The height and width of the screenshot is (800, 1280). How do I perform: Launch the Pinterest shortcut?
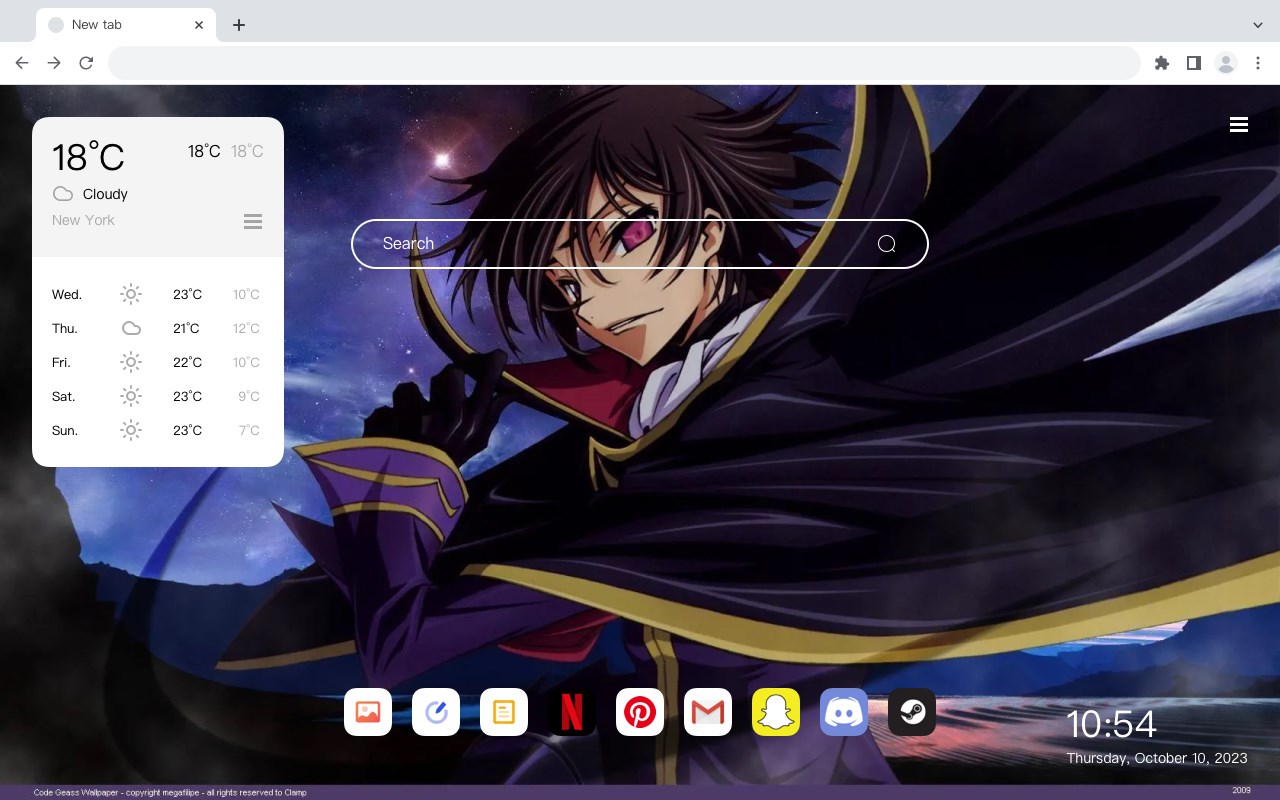coord(640,712)
